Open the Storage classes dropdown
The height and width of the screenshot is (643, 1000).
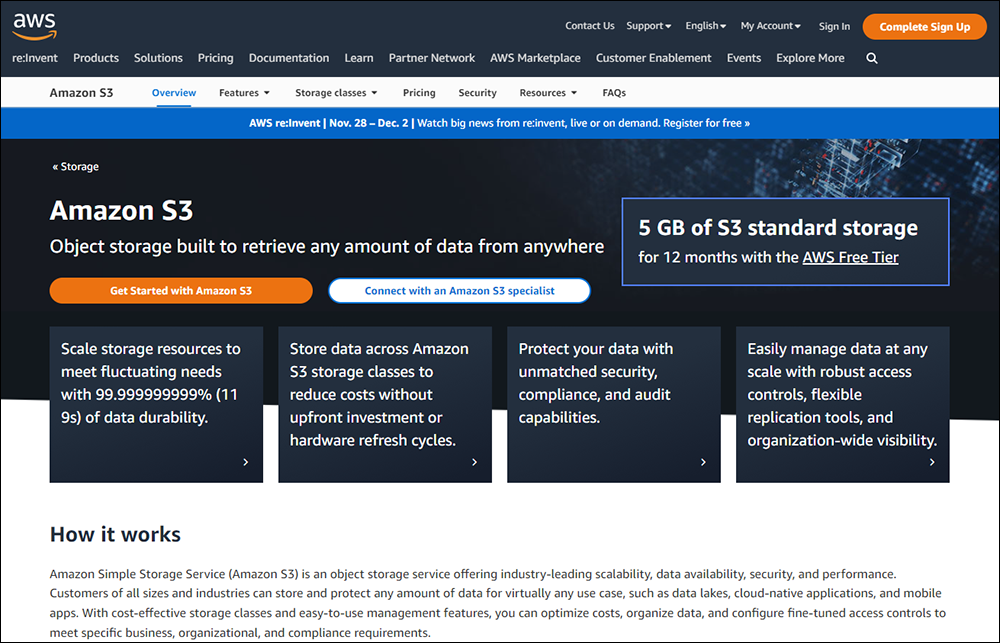point(336,92)
